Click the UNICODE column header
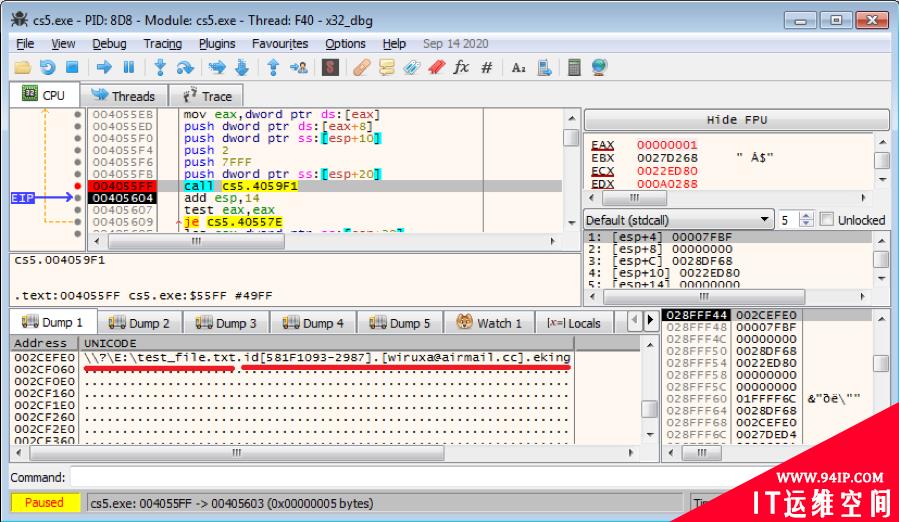This screenshot has height=522, width=899. pyautogui.click(x=327, y=343)
